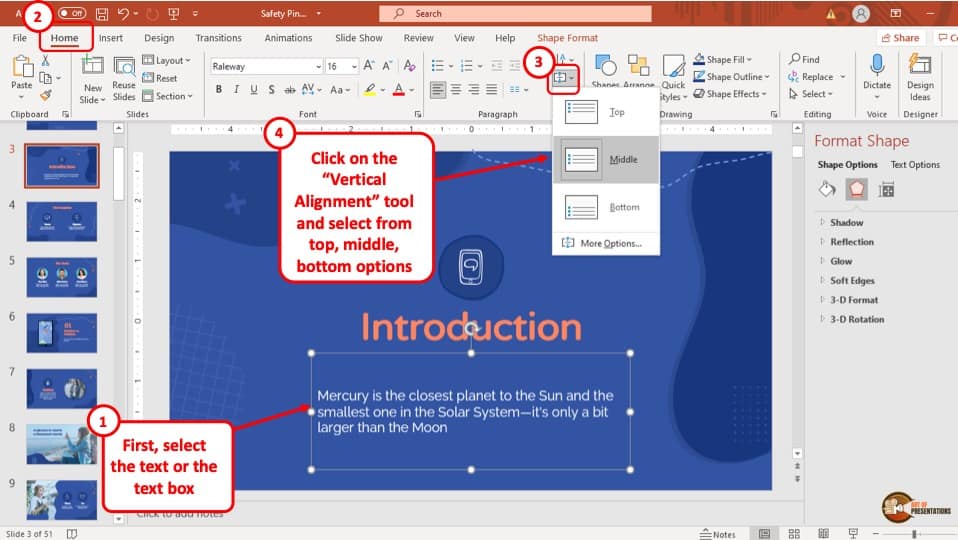Clear all formatting icon
Screen dimensions: 958x540
[409, 65]
